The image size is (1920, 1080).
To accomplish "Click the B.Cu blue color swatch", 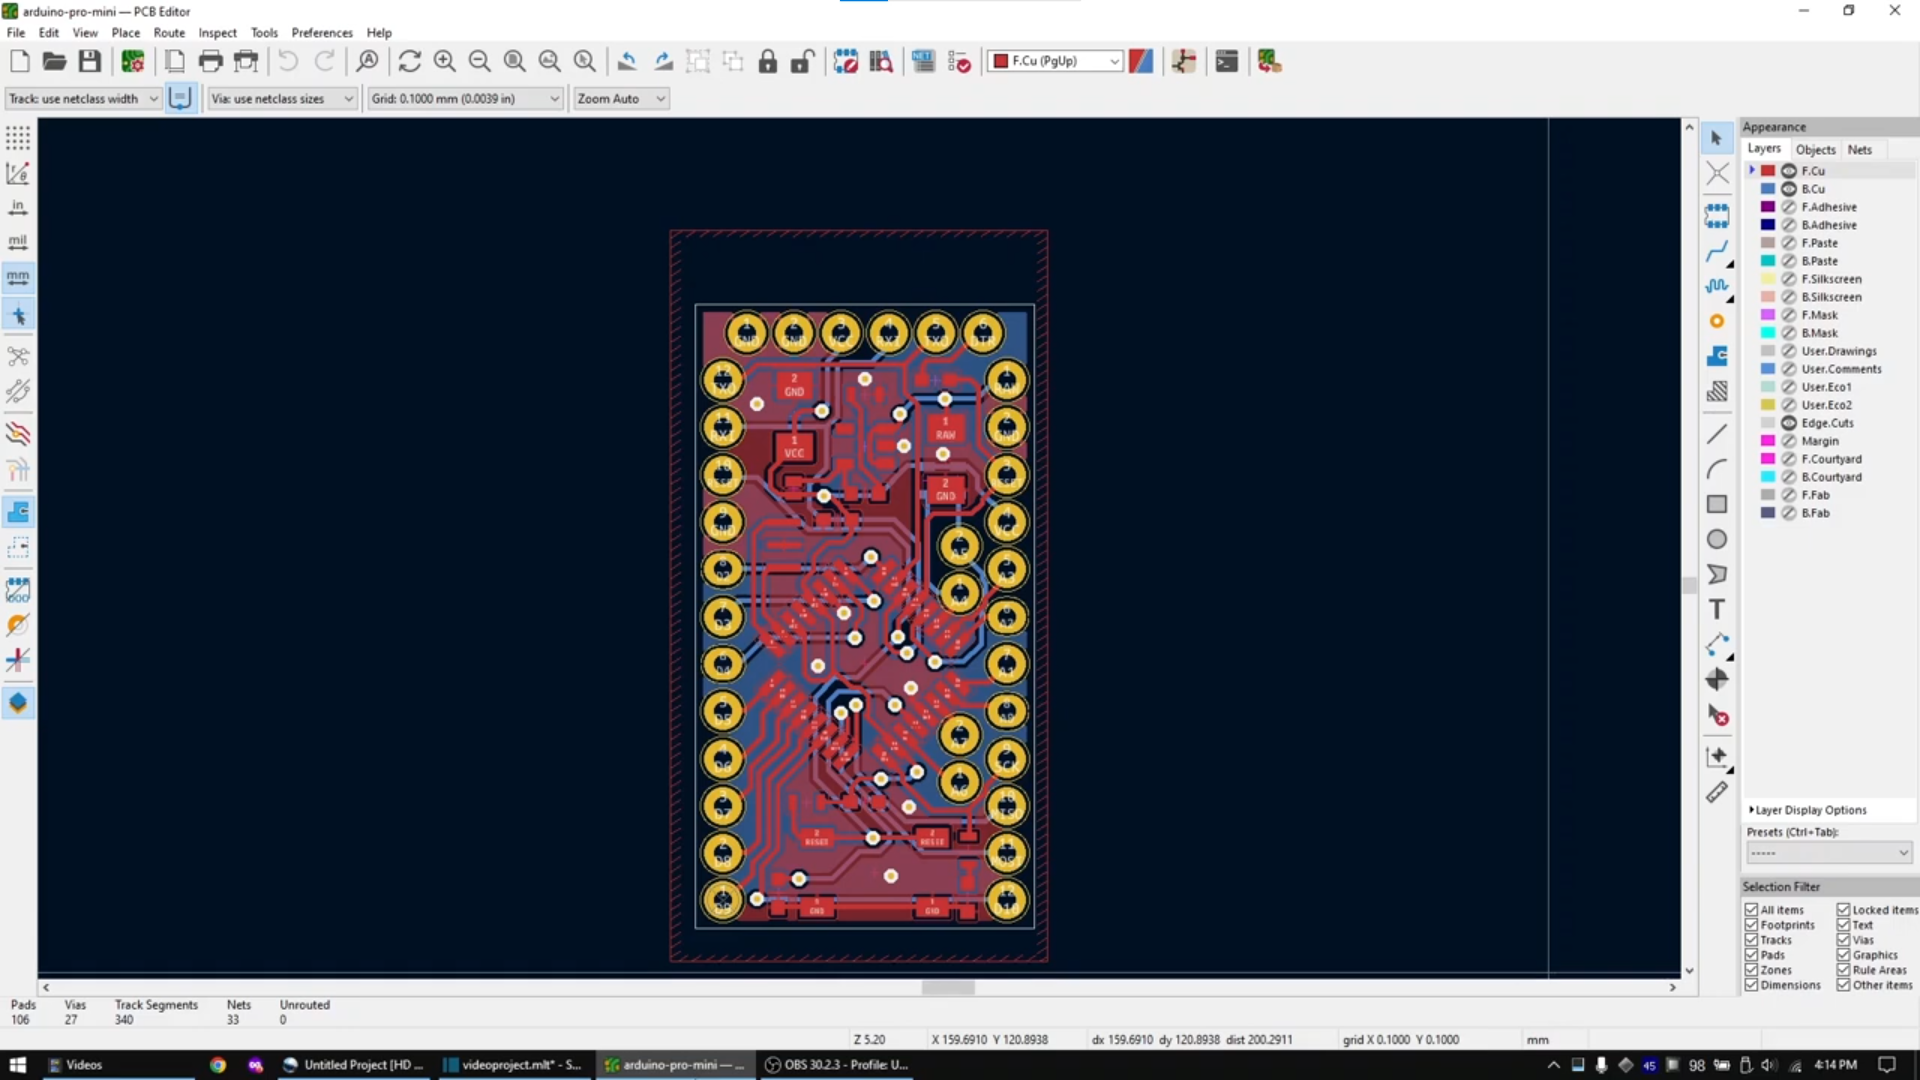I will coord(1768,189).
